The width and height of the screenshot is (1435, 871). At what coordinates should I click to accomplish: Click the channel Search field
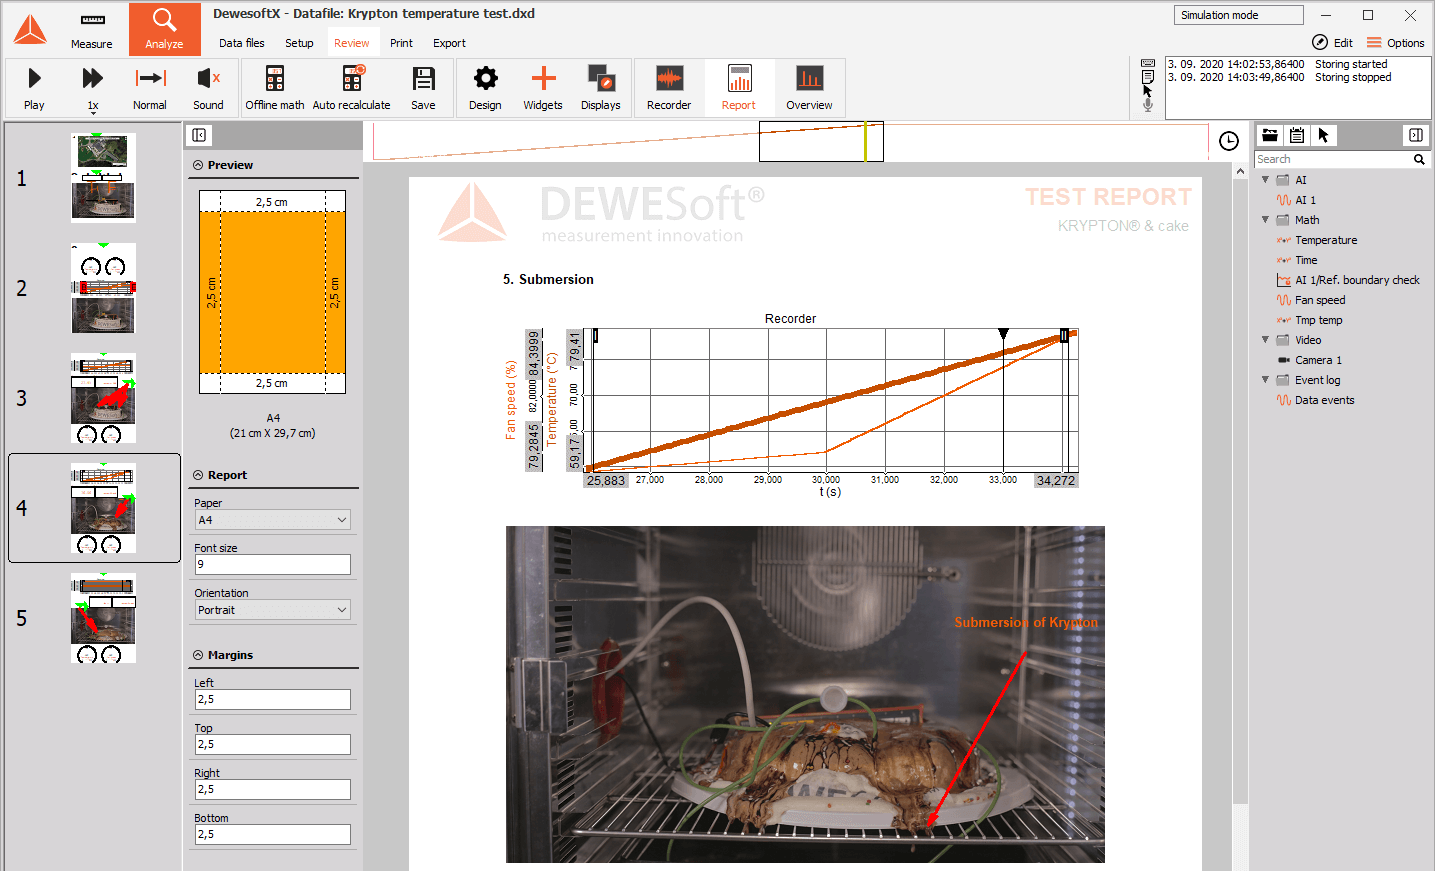coord(1333,159)
